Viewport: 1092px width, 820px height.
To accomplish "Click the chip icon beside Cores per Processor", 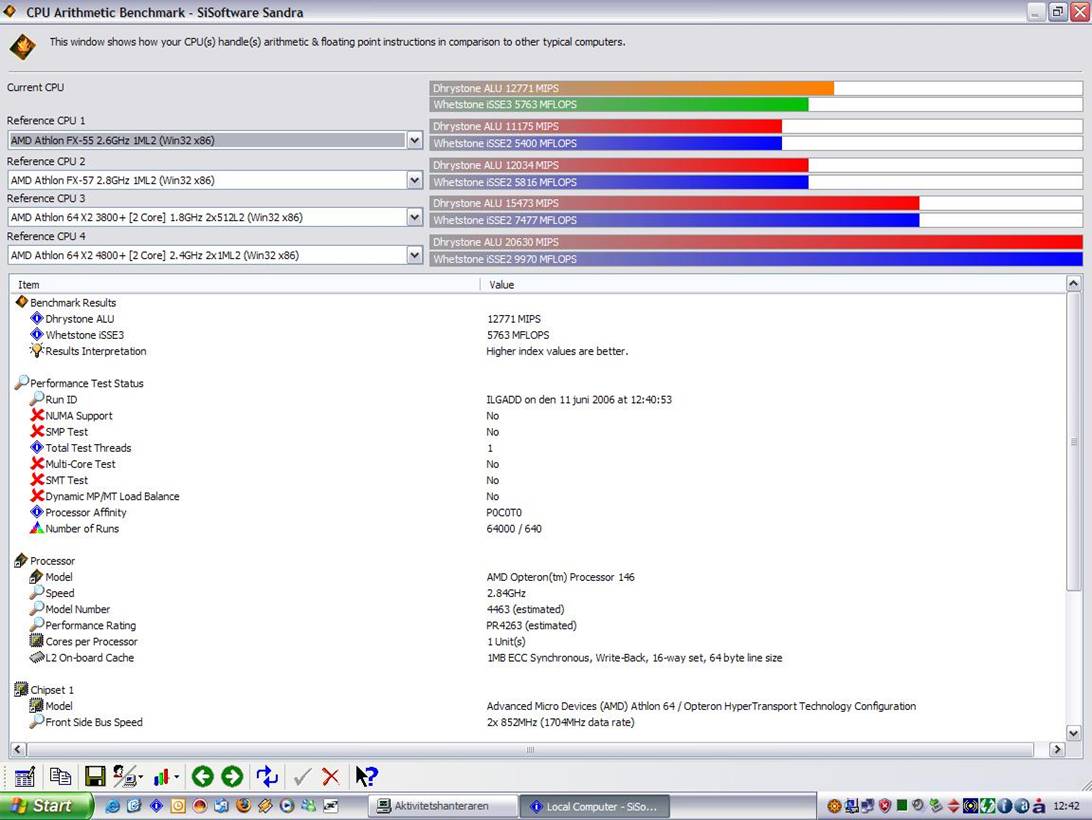I will coord(37,641).
